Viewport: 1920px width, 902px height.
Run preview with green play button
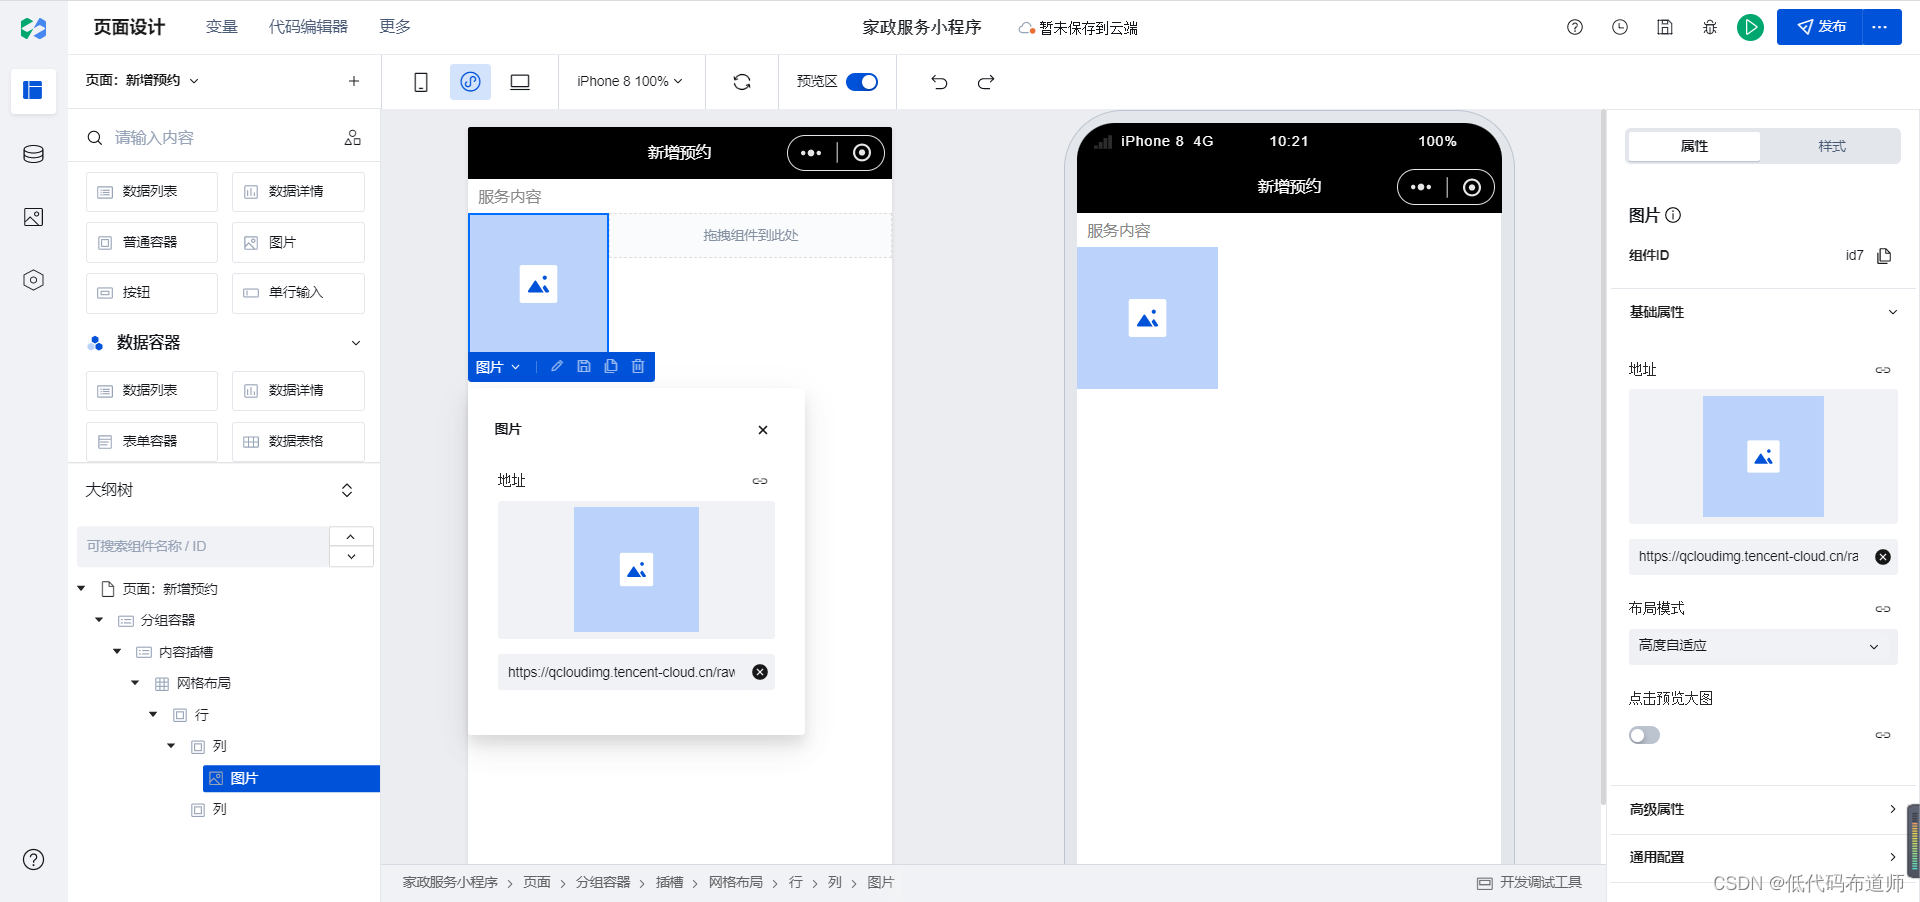click(x=1750, y=27)
